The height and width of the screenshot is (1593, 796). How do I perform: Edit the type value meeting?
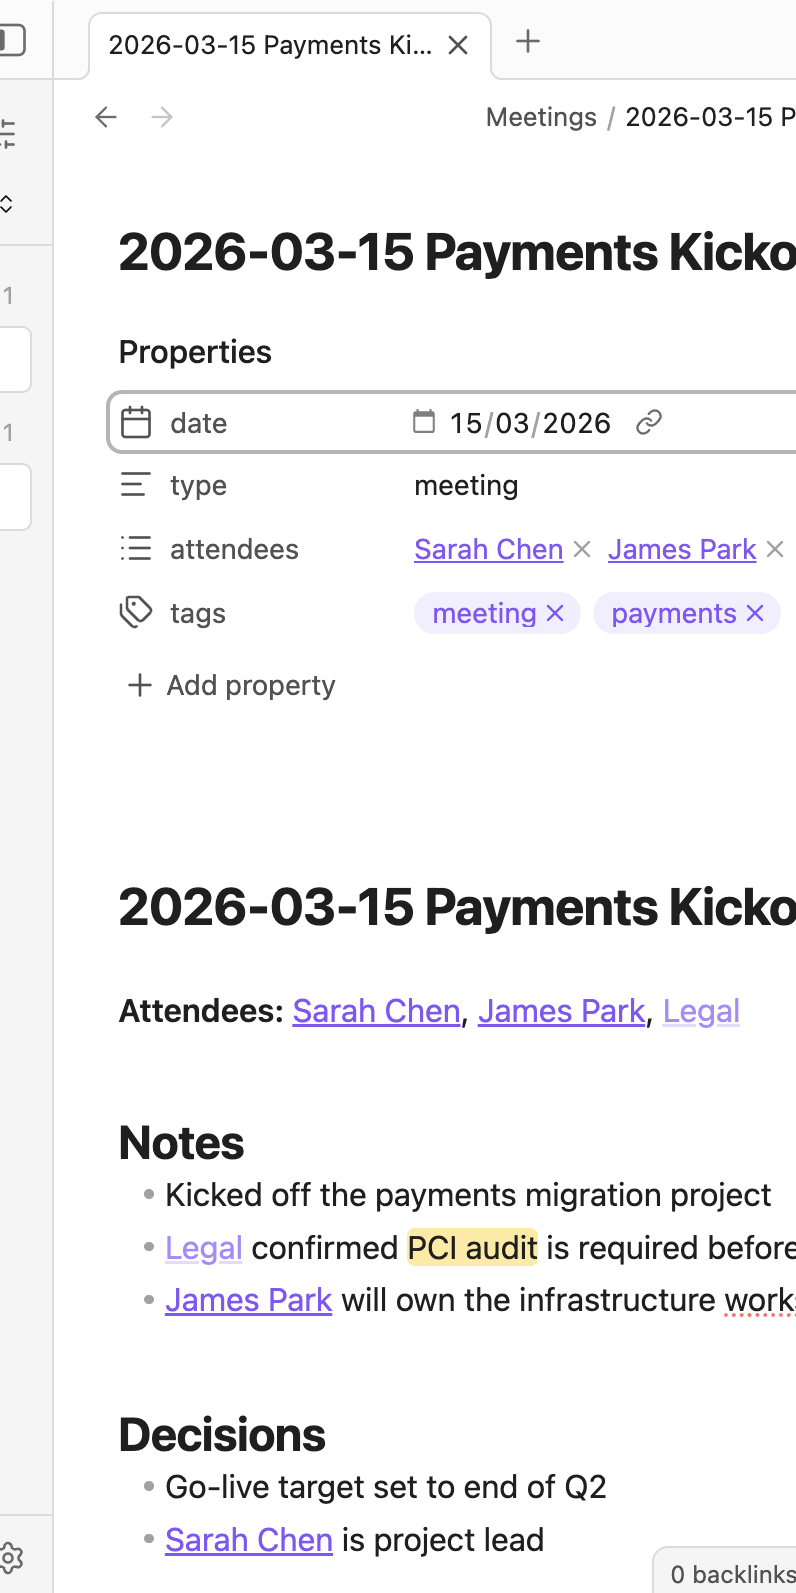point(466,485)
